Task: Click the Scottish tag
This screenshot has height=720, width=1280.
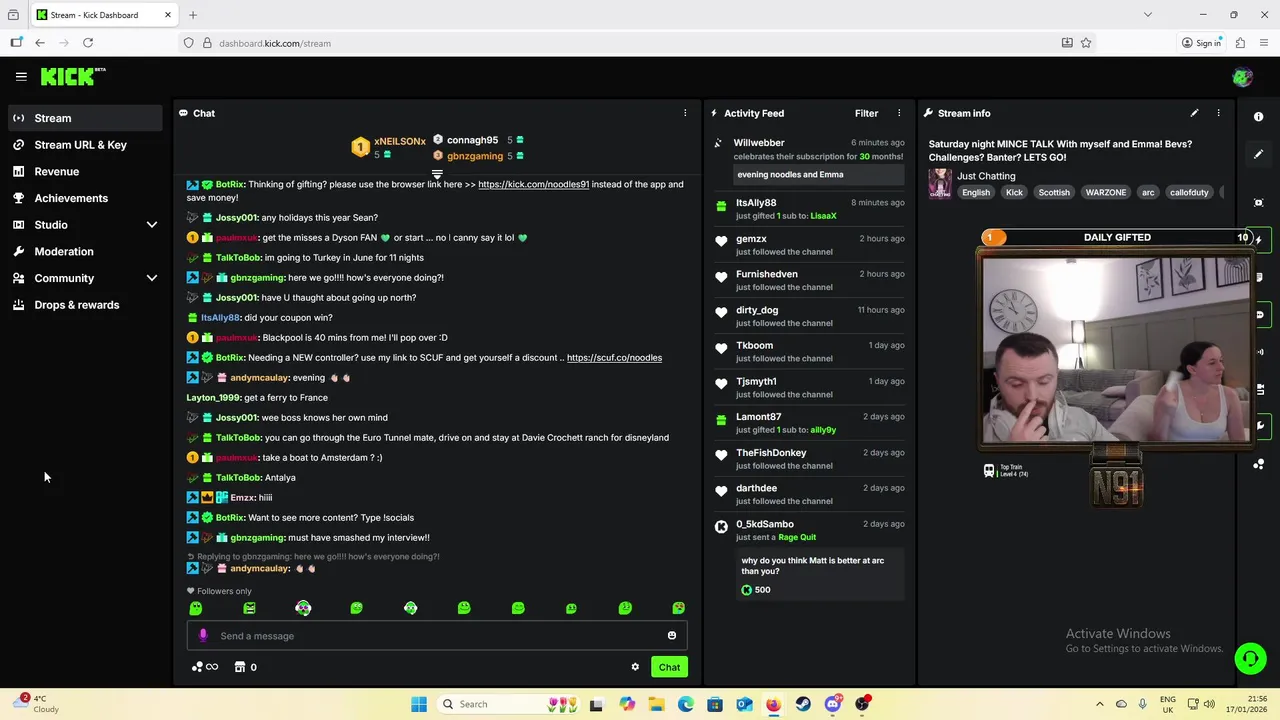Action: tap(1053, 192)
